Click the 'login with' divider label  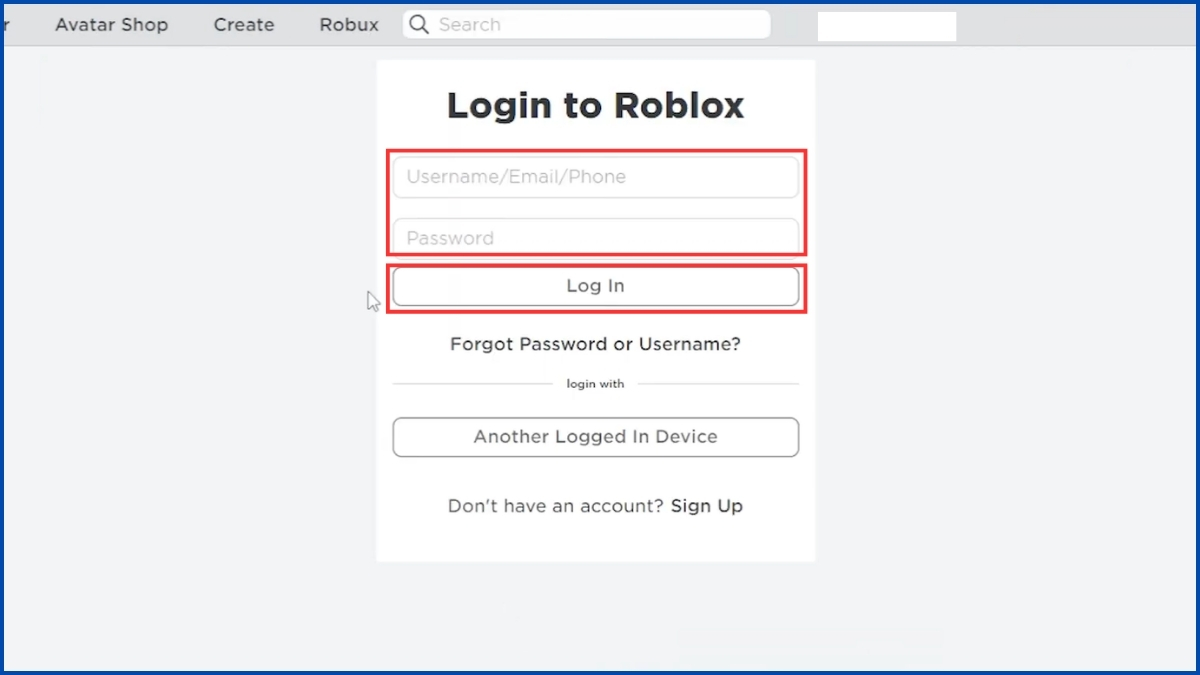coord(595,384)
